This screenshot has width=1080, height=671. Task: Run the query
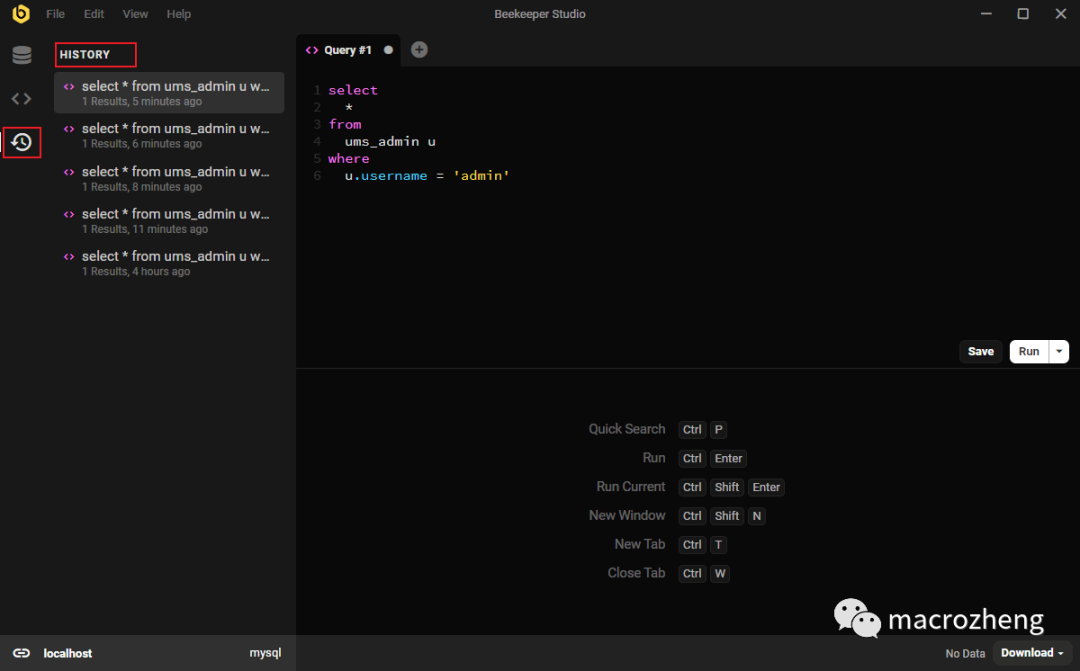(x=1029, y=351)
